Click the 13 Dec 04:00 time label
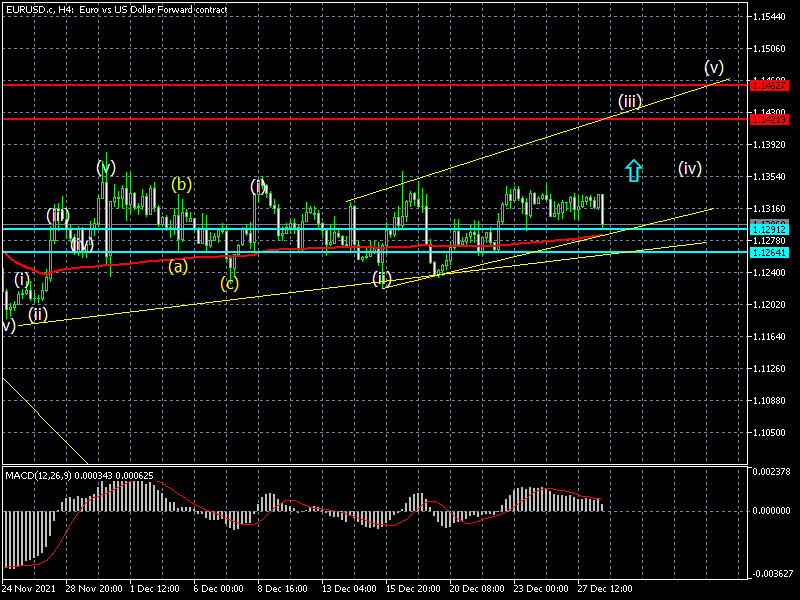The width and height of the screenshot is (800, 600). tap(349, 588)
